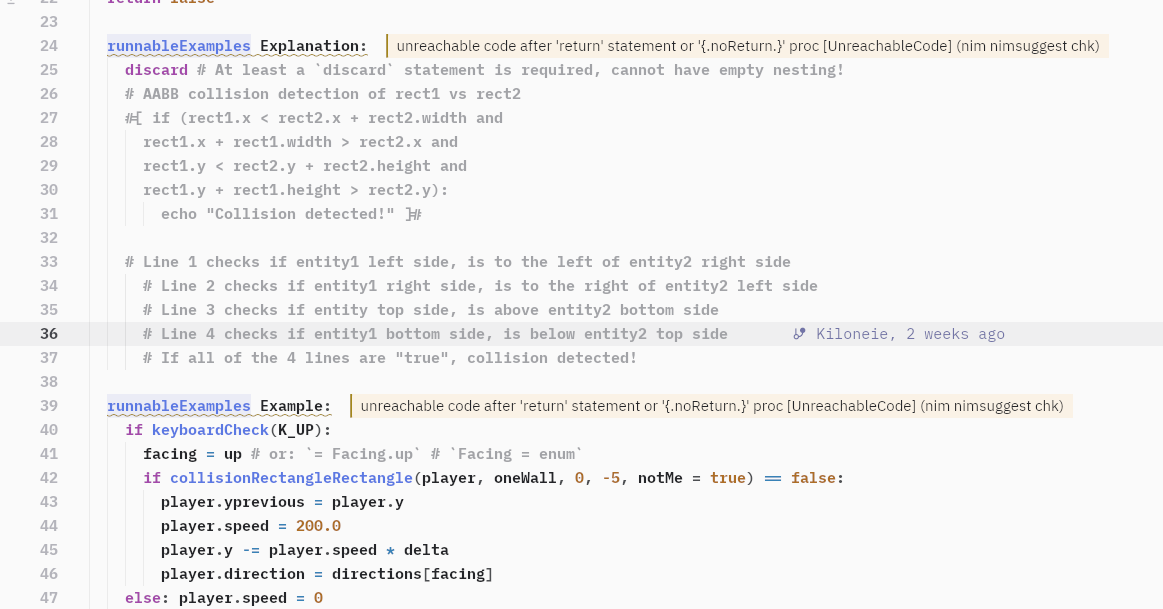Click the else keyword on line 47
This screenshot has width=1163, height=609.
click(143, 598)
